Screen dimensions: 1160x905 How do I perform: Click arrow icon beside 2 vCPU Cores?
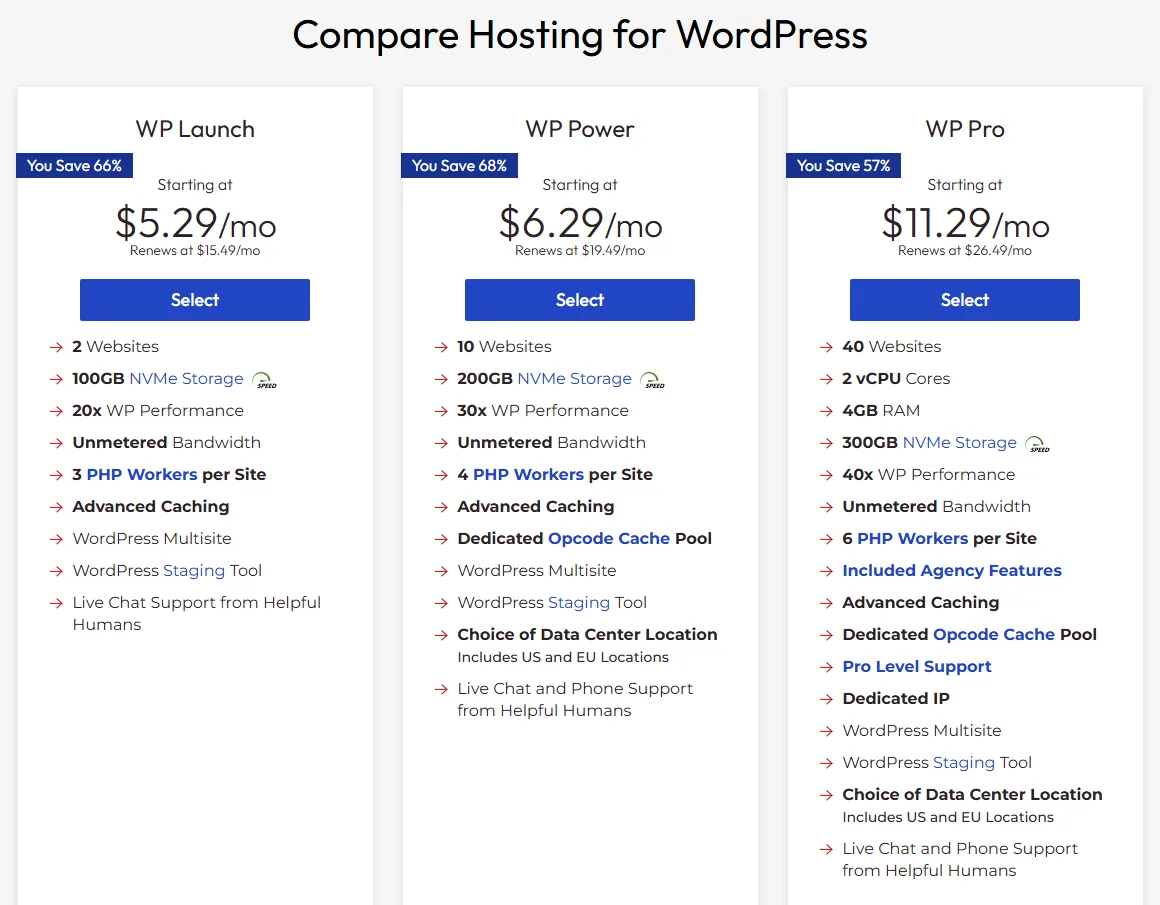[826, 380]
